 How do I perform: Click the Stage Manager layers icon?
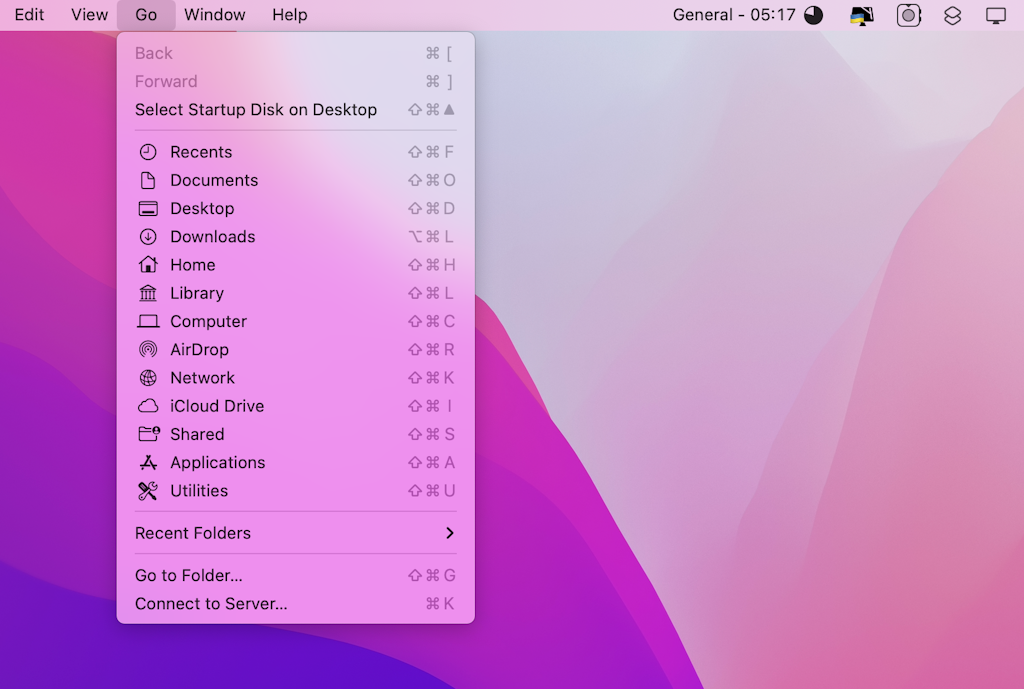click(951, 15)
